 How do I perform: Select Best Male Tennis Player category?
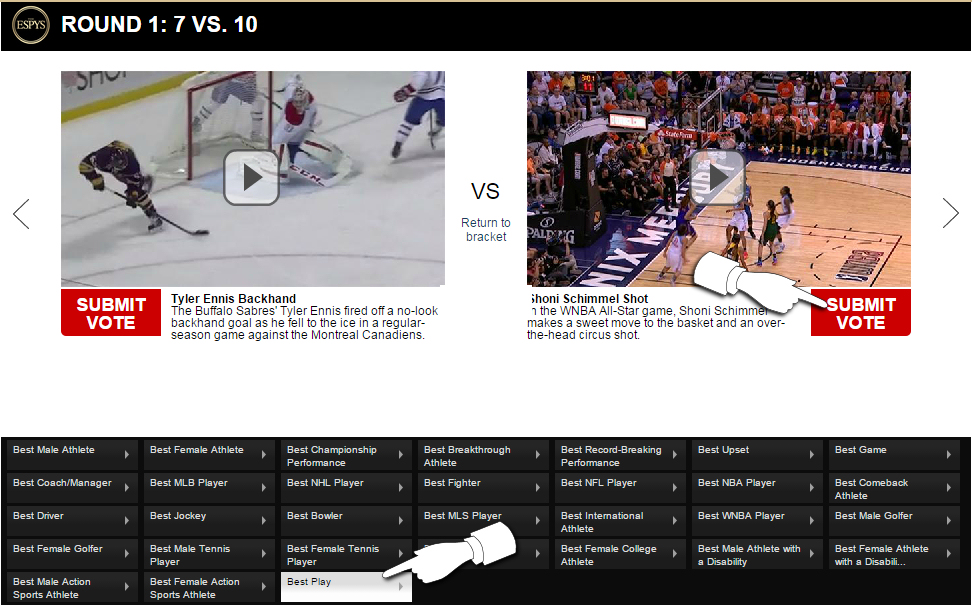pos(209,553)
